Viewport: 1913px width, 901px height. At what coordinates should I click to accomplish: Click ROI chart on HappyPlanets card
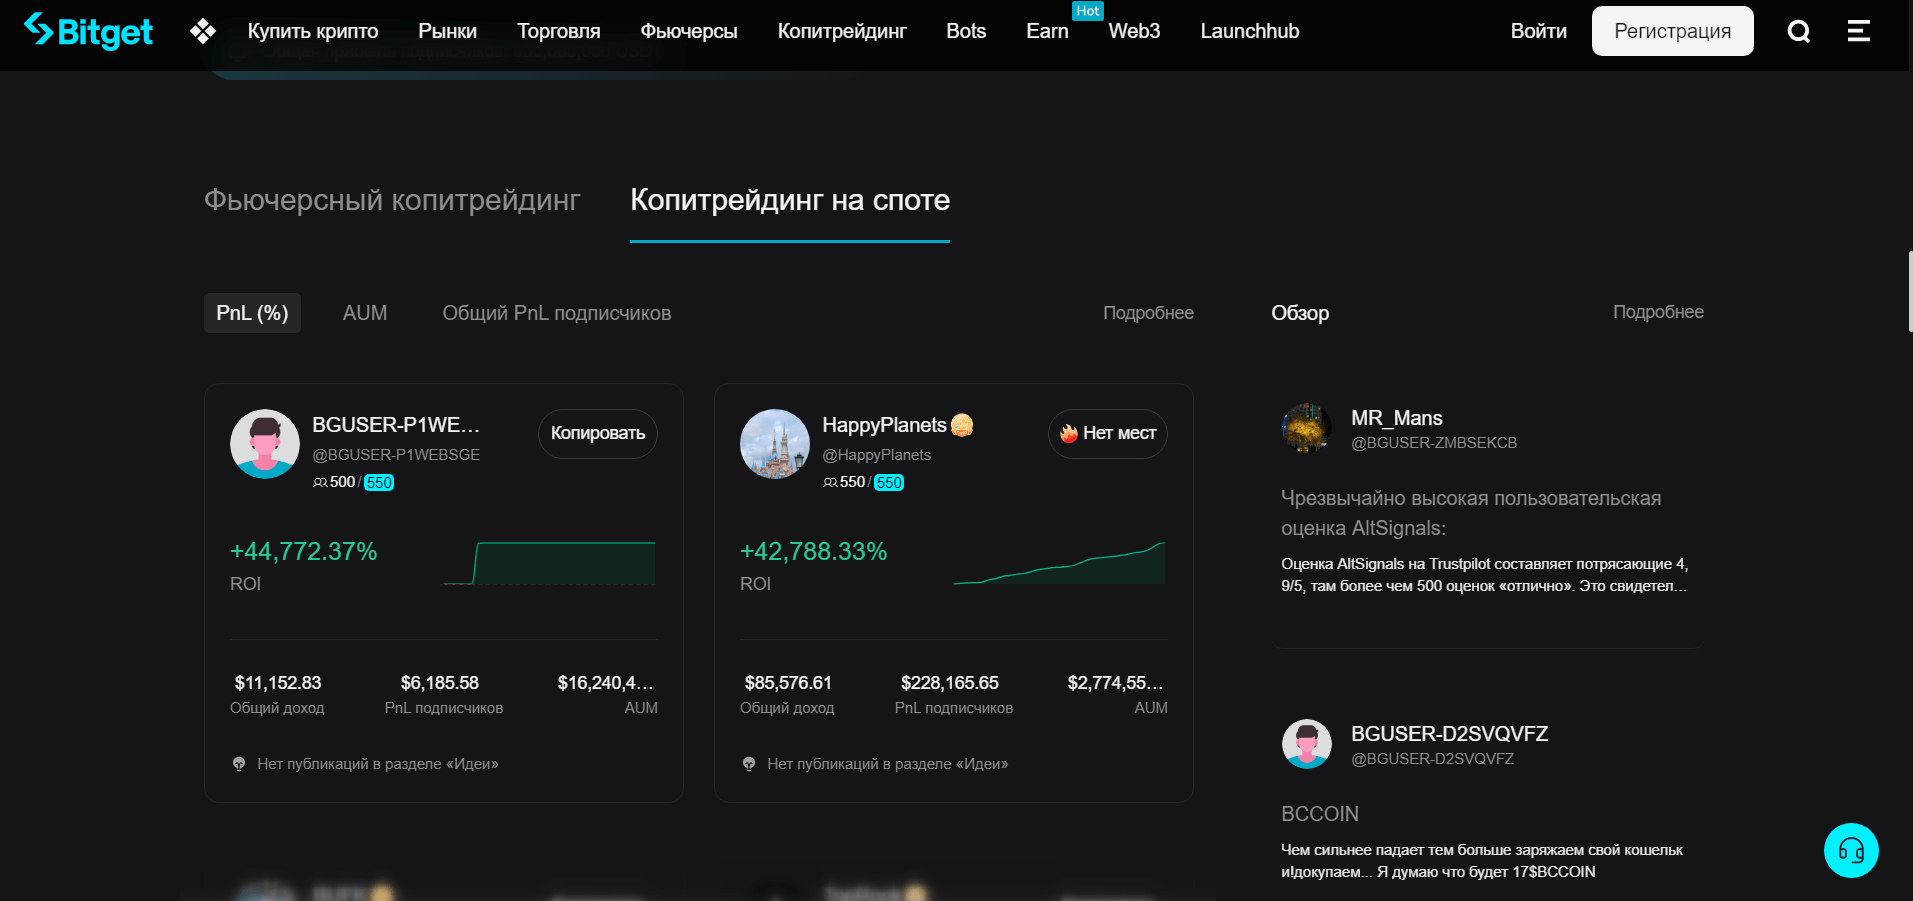click(x=1060, y=563)
